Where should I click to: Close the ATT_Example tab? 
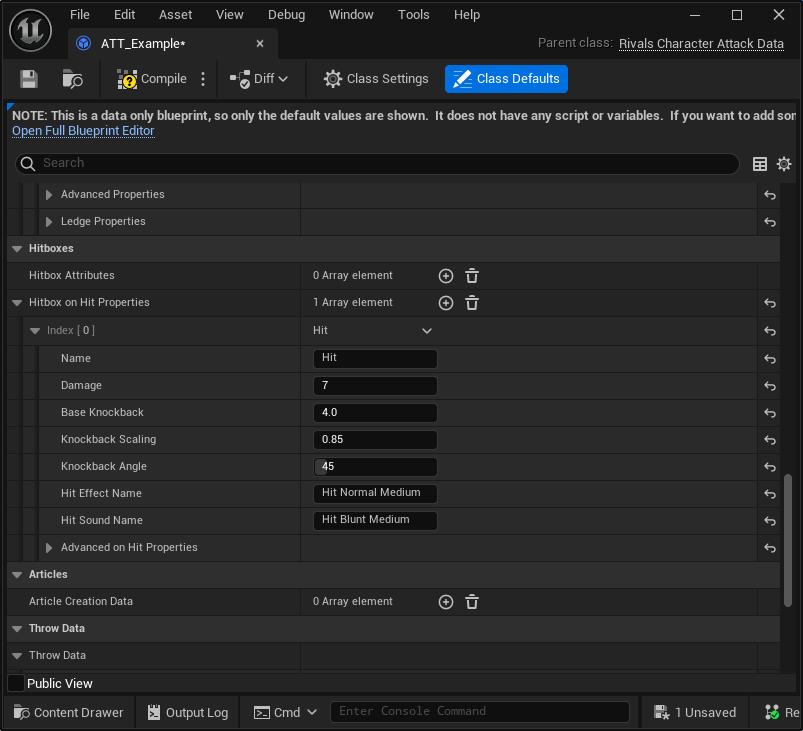pos(260,44)
